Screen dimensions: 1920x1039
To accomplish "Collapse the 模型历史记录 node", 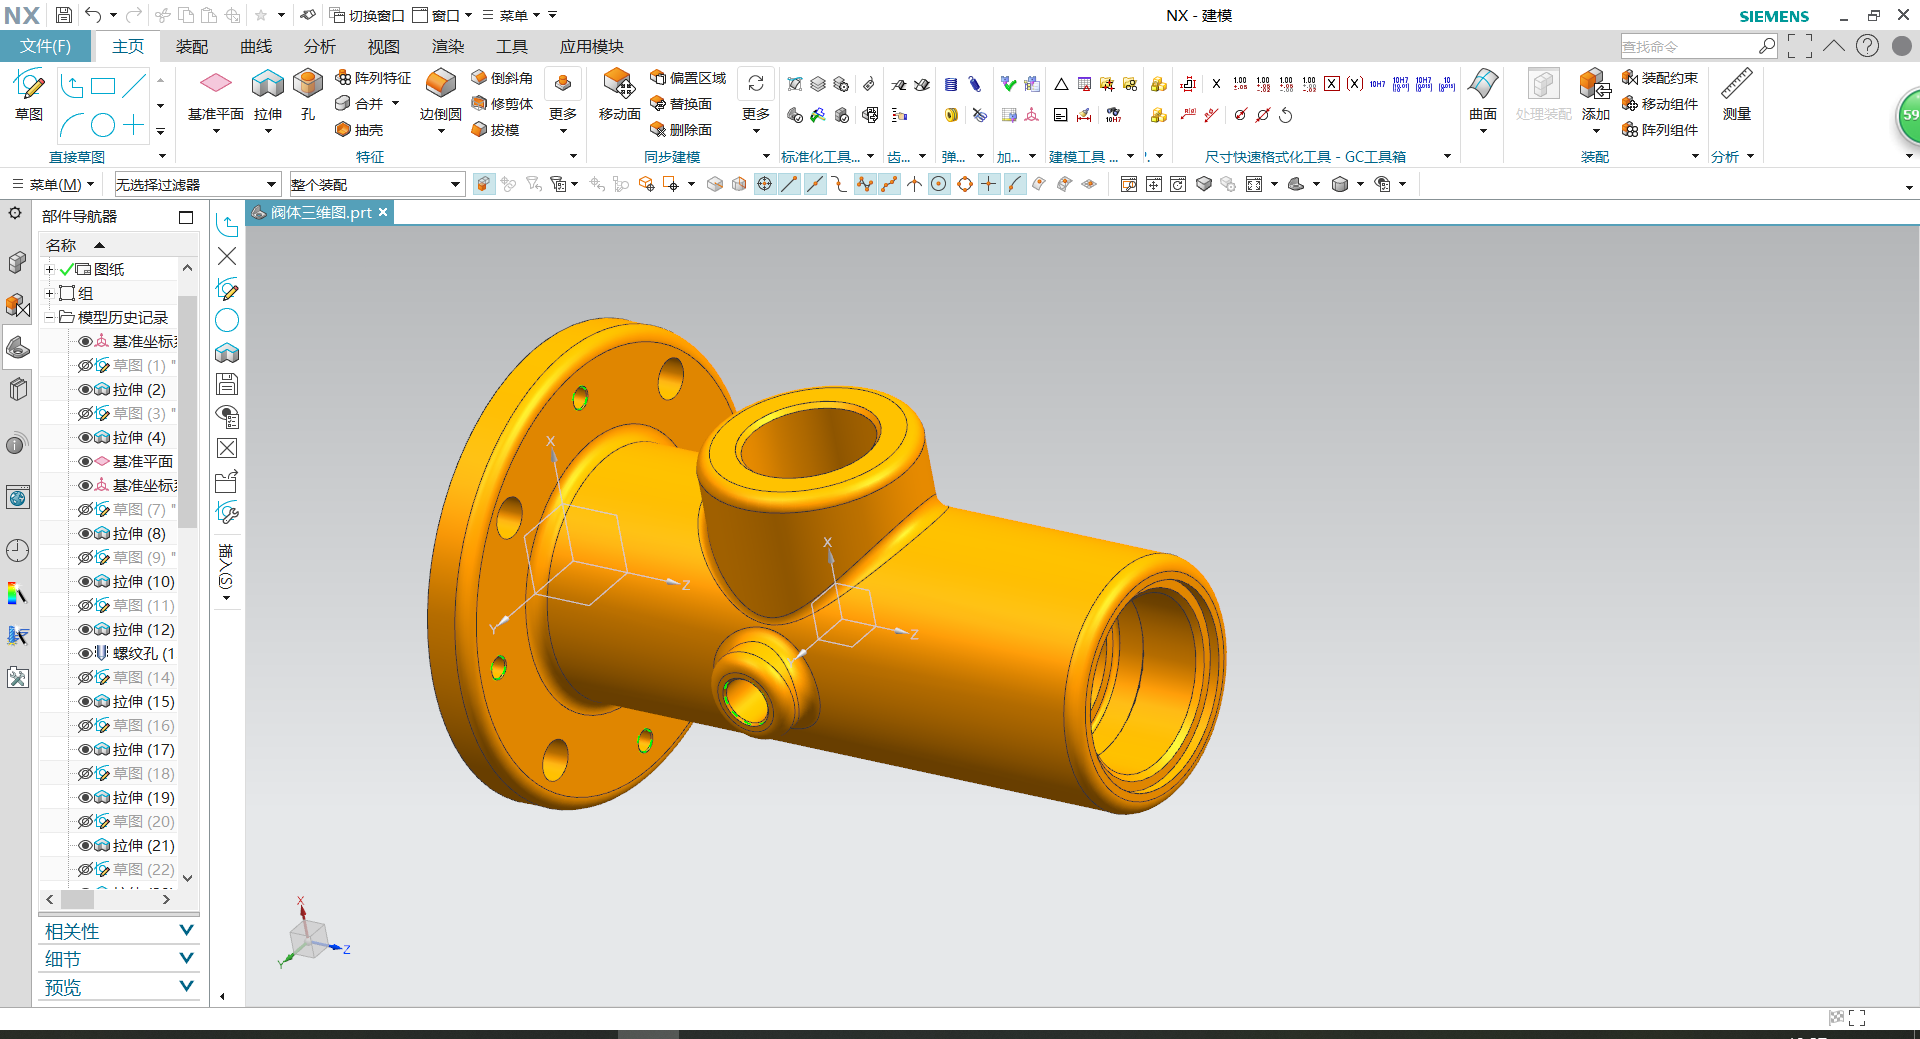I will click(49, 318).
